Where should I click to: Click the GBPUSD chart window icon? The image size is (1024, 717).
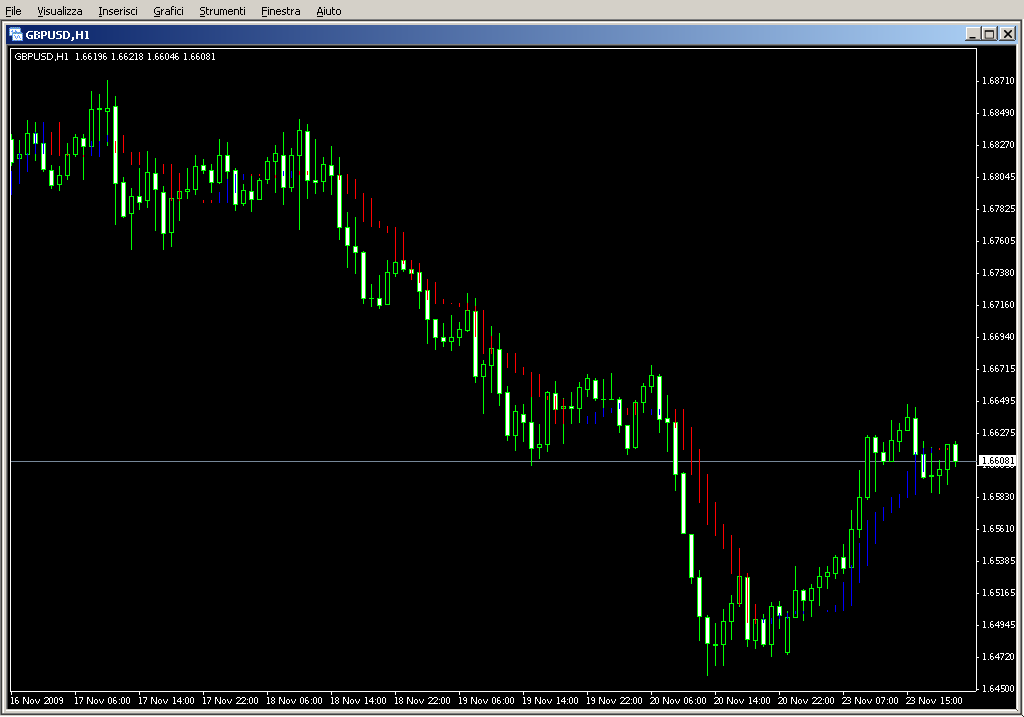tap(15, 33)
